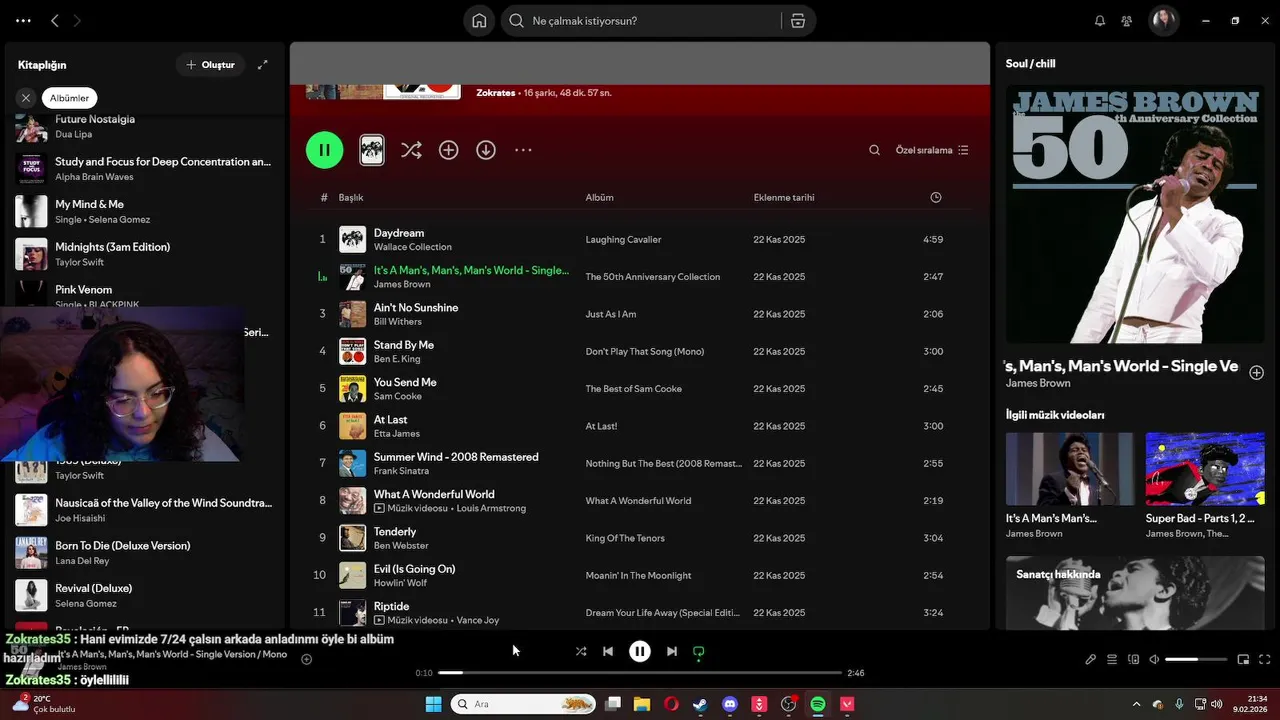Image resolution: width=1280 pixels, height=720 pixels.
Task: Open Bill Withers artist link
Action: coord(398,322)
